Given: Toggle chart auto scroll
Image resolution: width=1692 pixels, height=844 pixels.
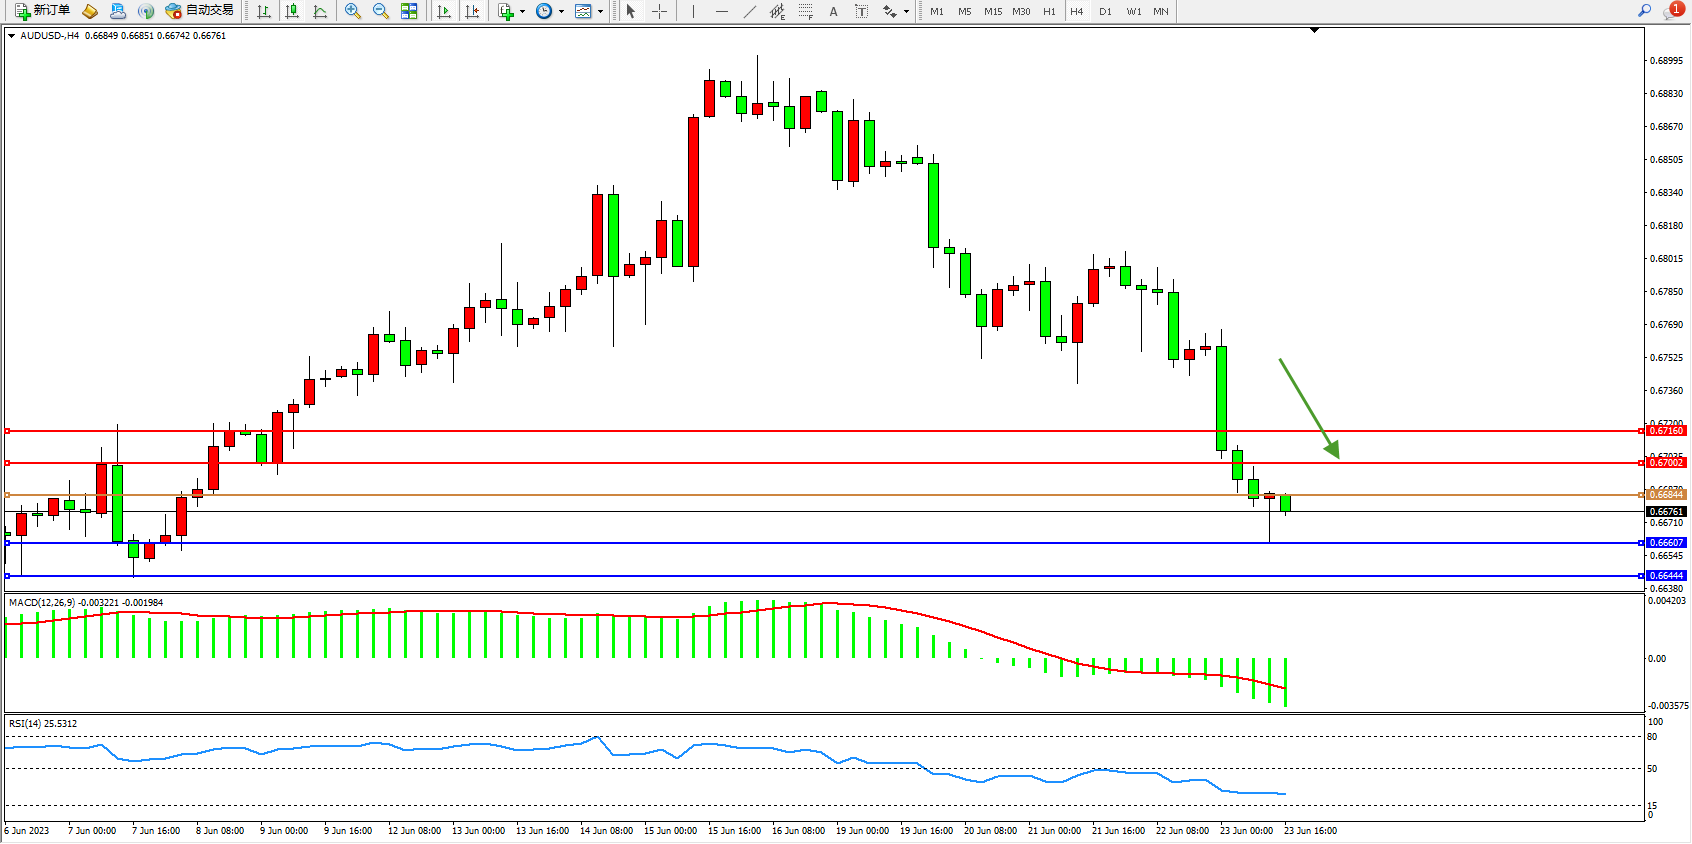Looking at the screenshot, I should pos(444,11).
